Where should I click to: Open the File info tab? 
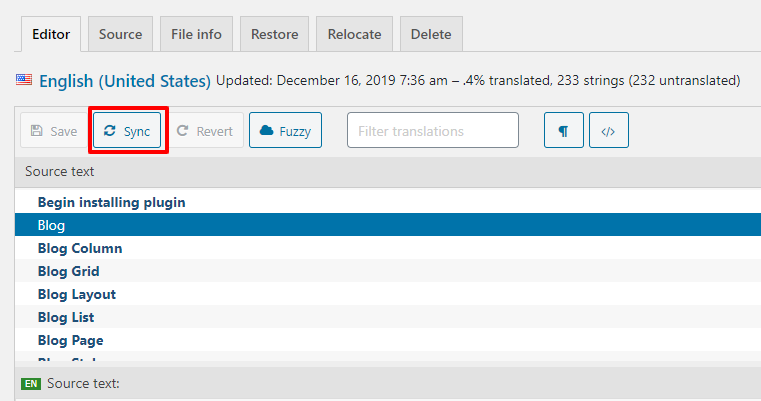[x=196, y=34]
